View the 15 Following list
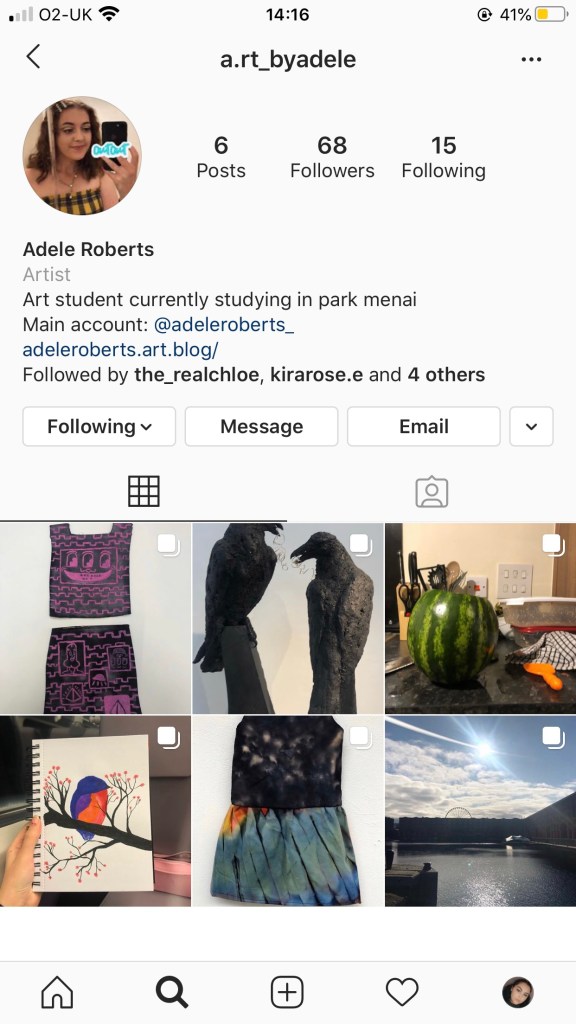Viewport: 576px width, 1024px height. 443,157
